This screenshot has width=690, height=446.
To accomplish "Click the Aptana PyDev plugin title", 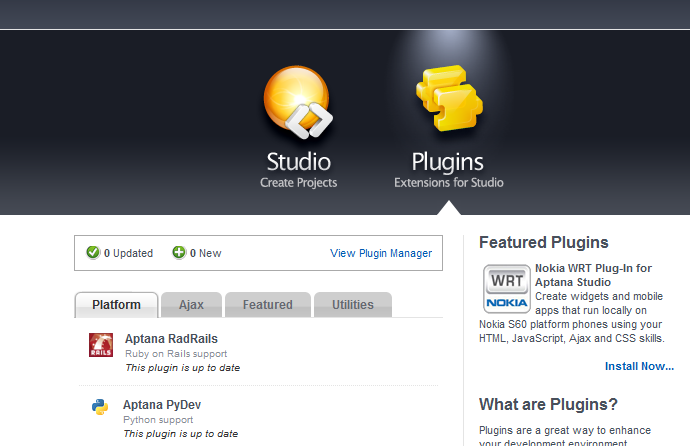I will [162, 405].
